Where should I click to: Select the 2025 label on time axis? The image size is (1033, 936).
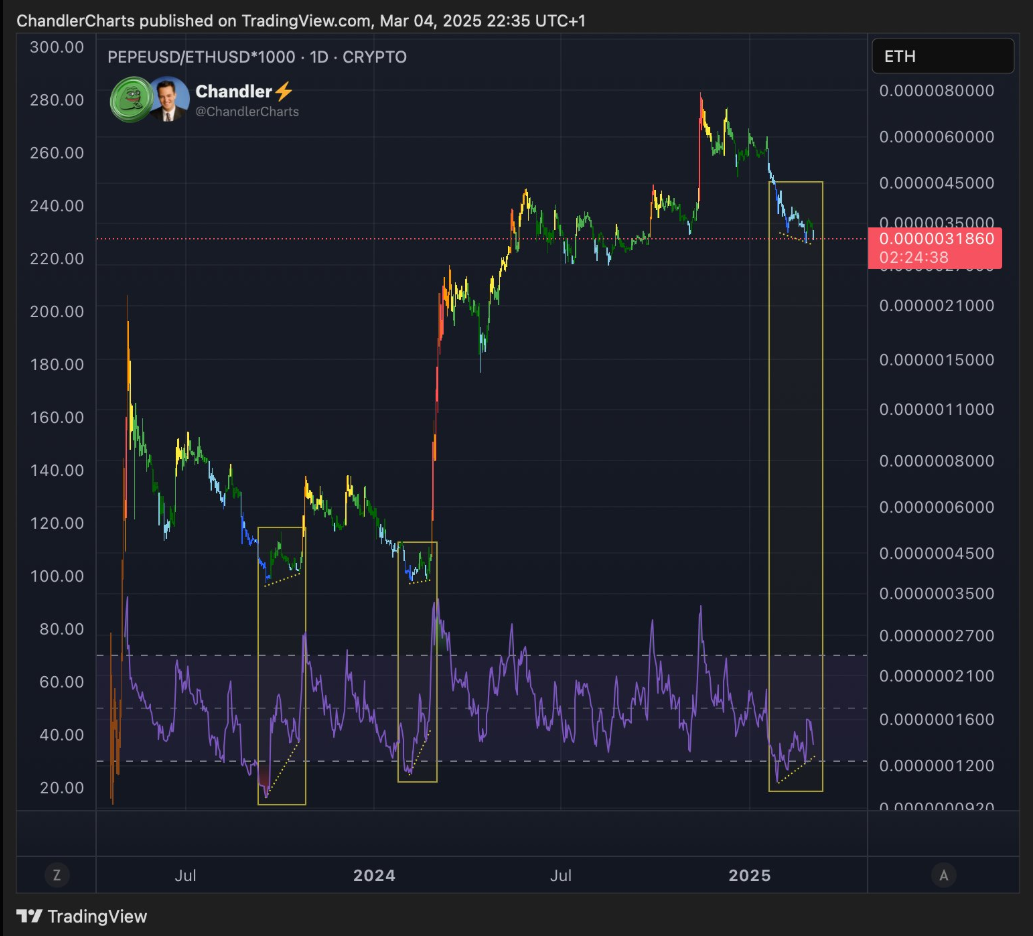pyautogui.click(x=749, y=876)
